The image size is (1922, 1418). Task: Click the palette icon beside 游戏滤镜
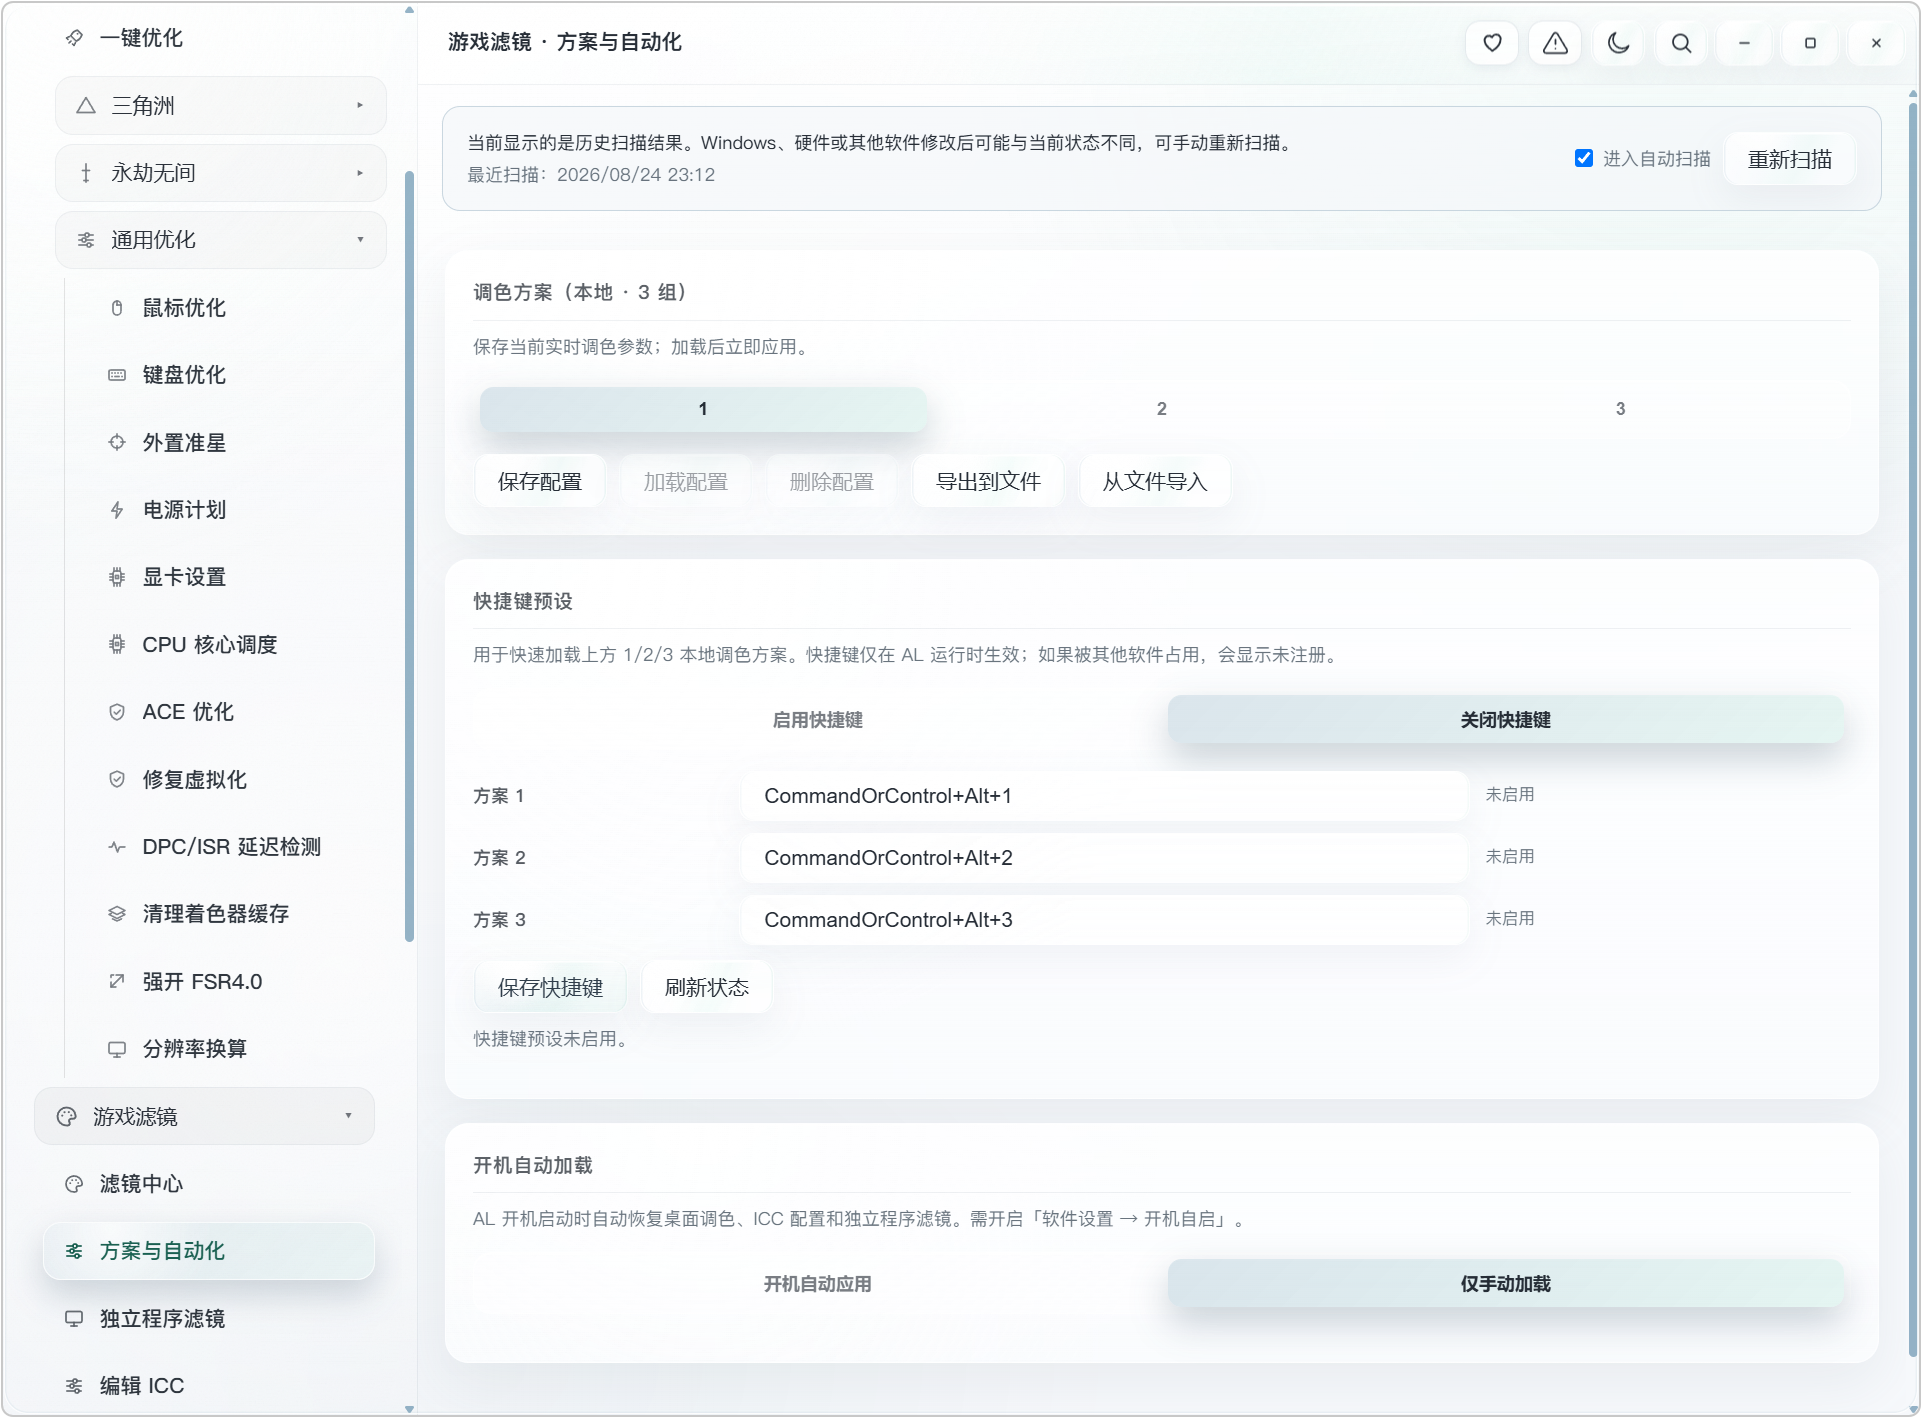pyautogui.click(x=67, y=1116)
